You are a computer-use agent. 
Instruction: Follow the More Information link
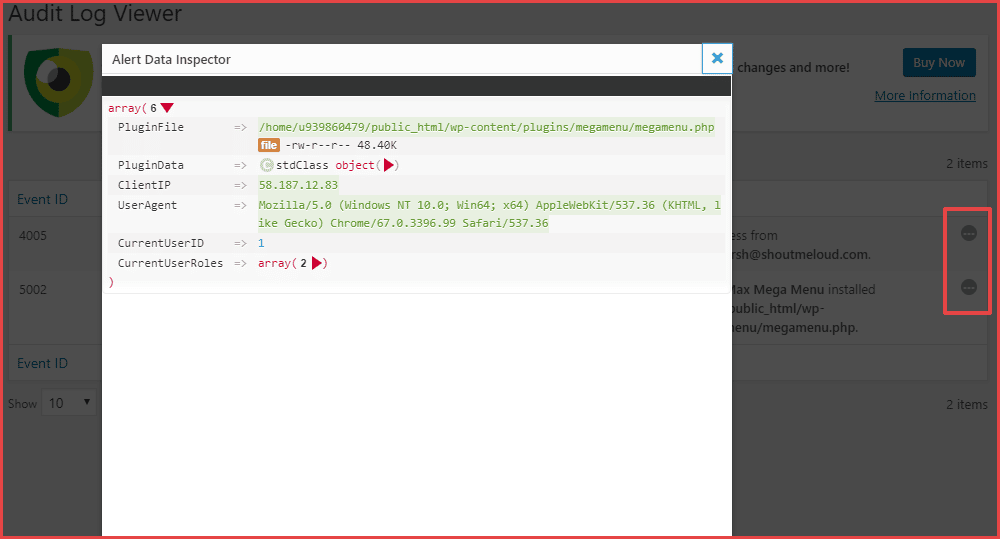tap(925, 96)
